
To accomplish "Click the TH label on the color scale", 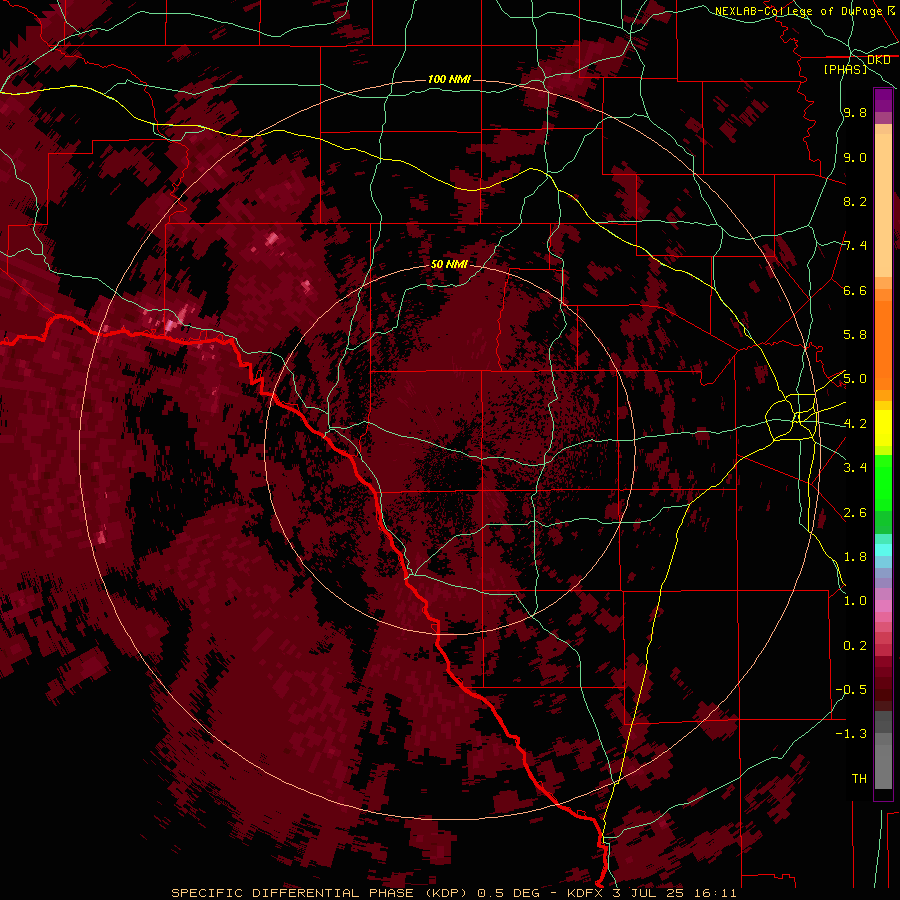I will (859, 778).
